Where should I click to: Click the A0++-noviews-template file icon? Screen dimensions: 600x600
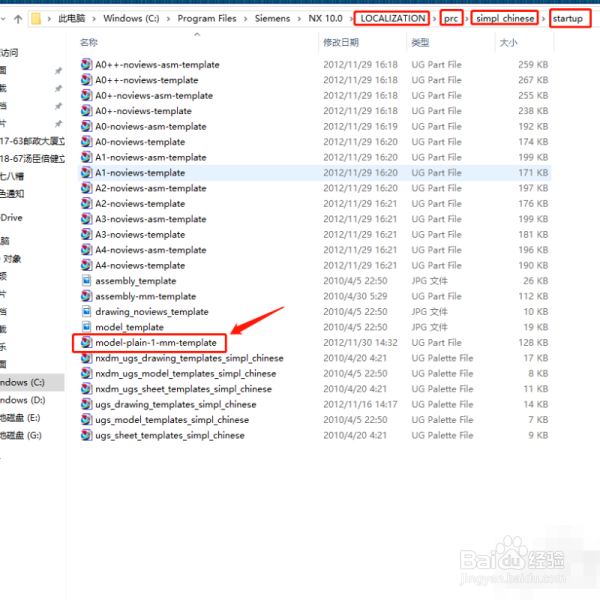tap(86, 80)
